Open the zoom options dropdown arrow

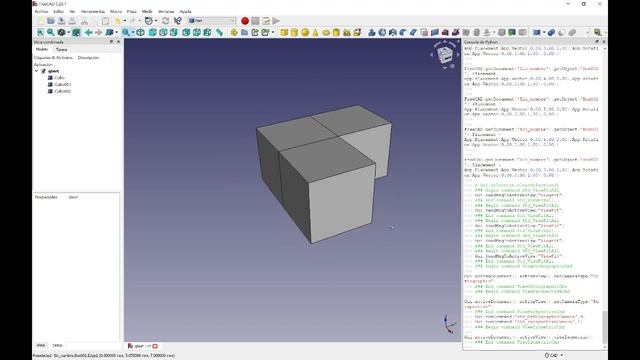pyautogui.click(x=133, y=32)
